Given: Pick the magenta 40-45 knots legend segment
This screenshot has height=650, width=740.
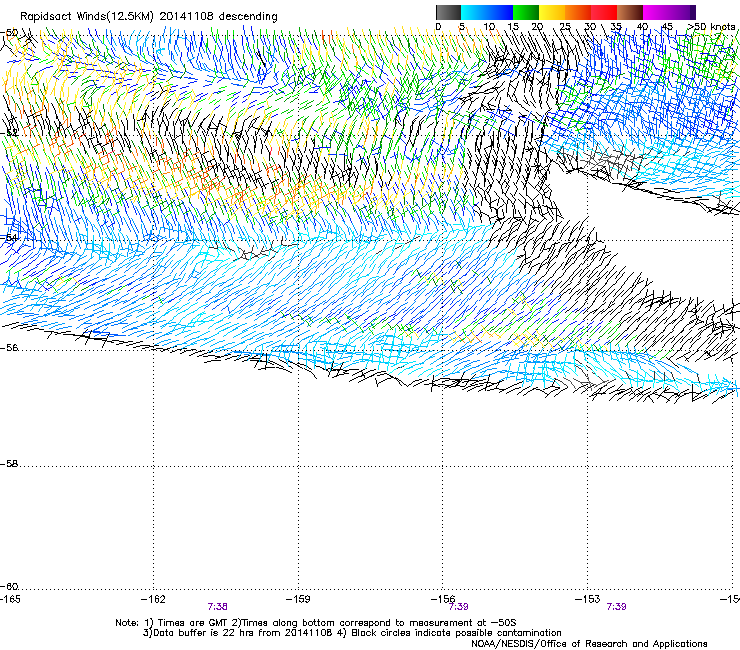Looking at the screenshot, I should [656, 12].
